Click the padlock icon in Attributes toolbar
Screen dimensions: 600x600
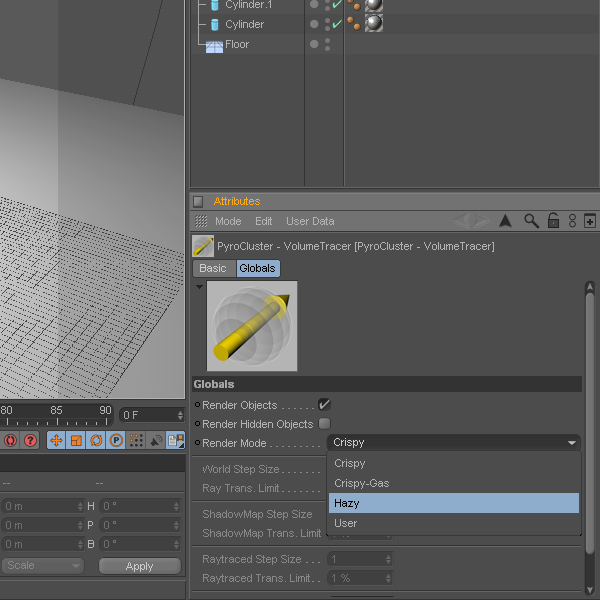point(553,220)
